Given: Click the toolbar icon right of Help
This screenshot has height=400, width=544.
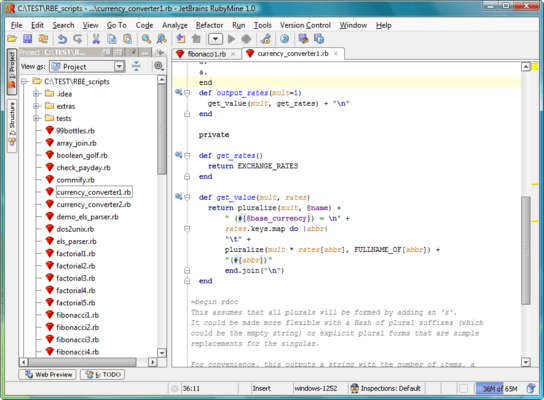Looking at the screenshot, I should (304, 39).
